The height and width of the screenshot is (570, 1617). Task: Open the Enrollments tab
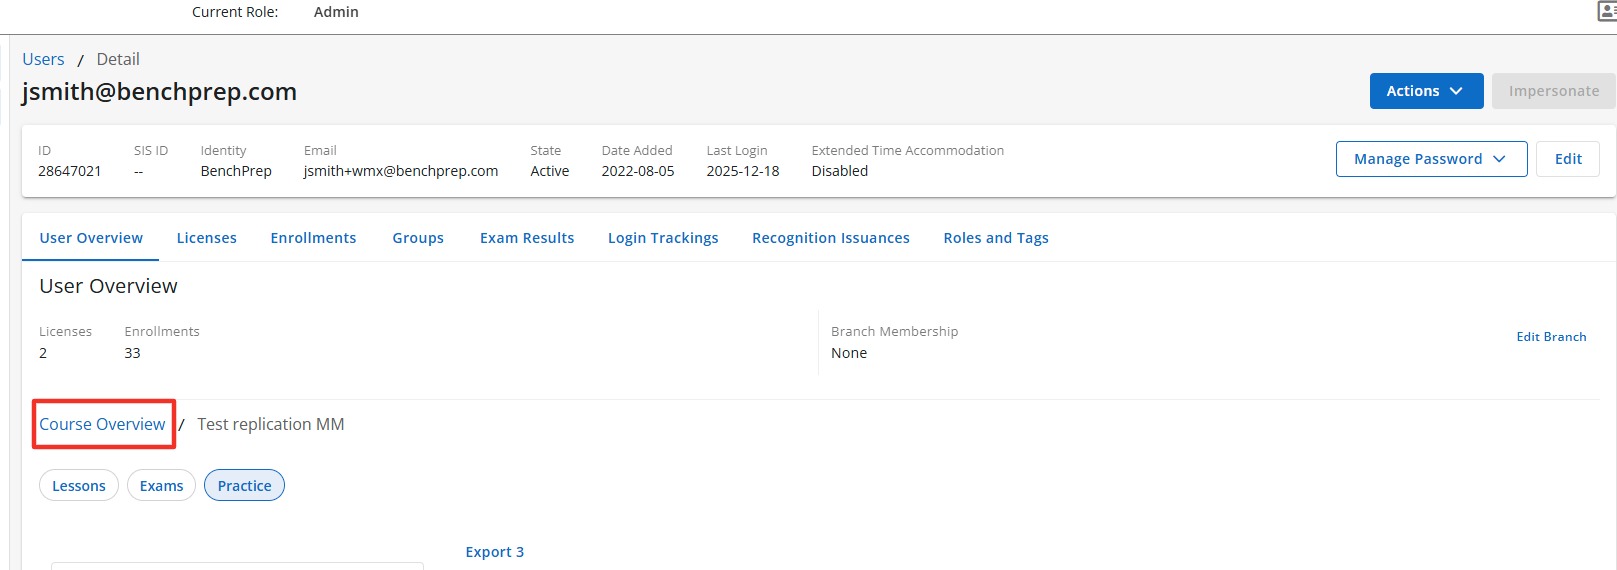[x=313, y=238]
